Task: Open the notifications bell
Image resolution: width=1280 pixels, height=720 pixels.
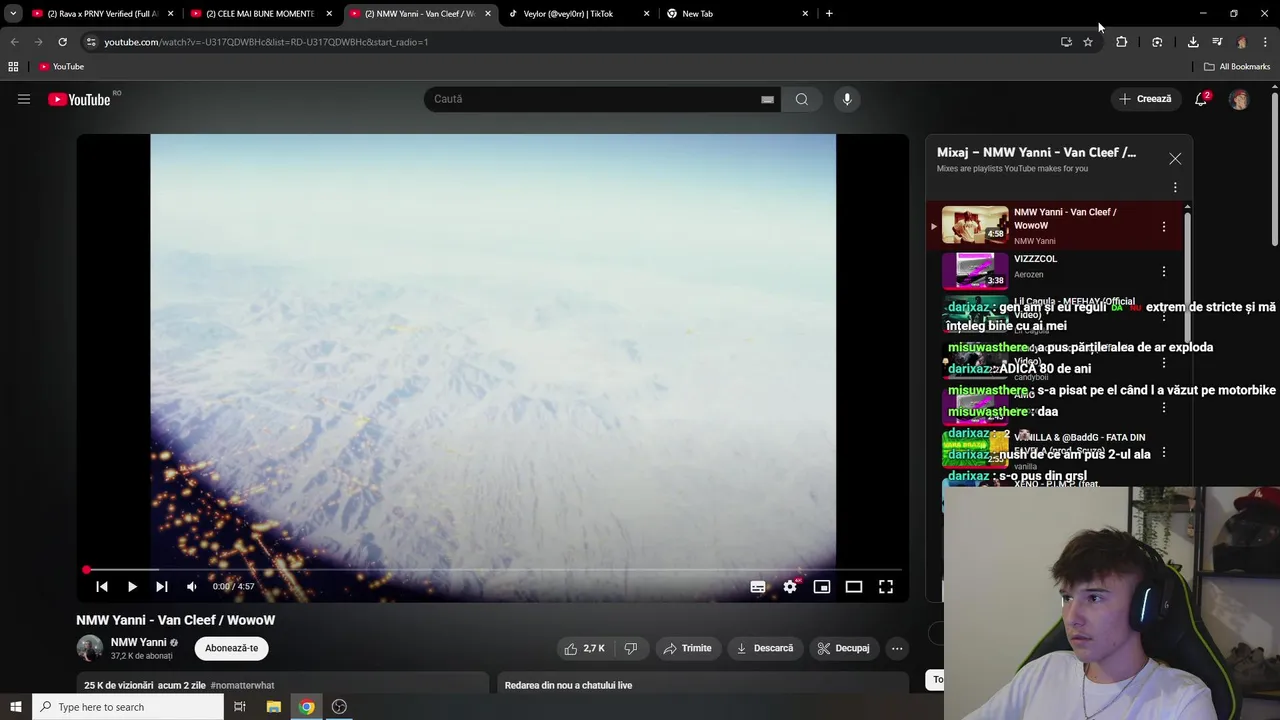Action: click(x=1201, y=99)
